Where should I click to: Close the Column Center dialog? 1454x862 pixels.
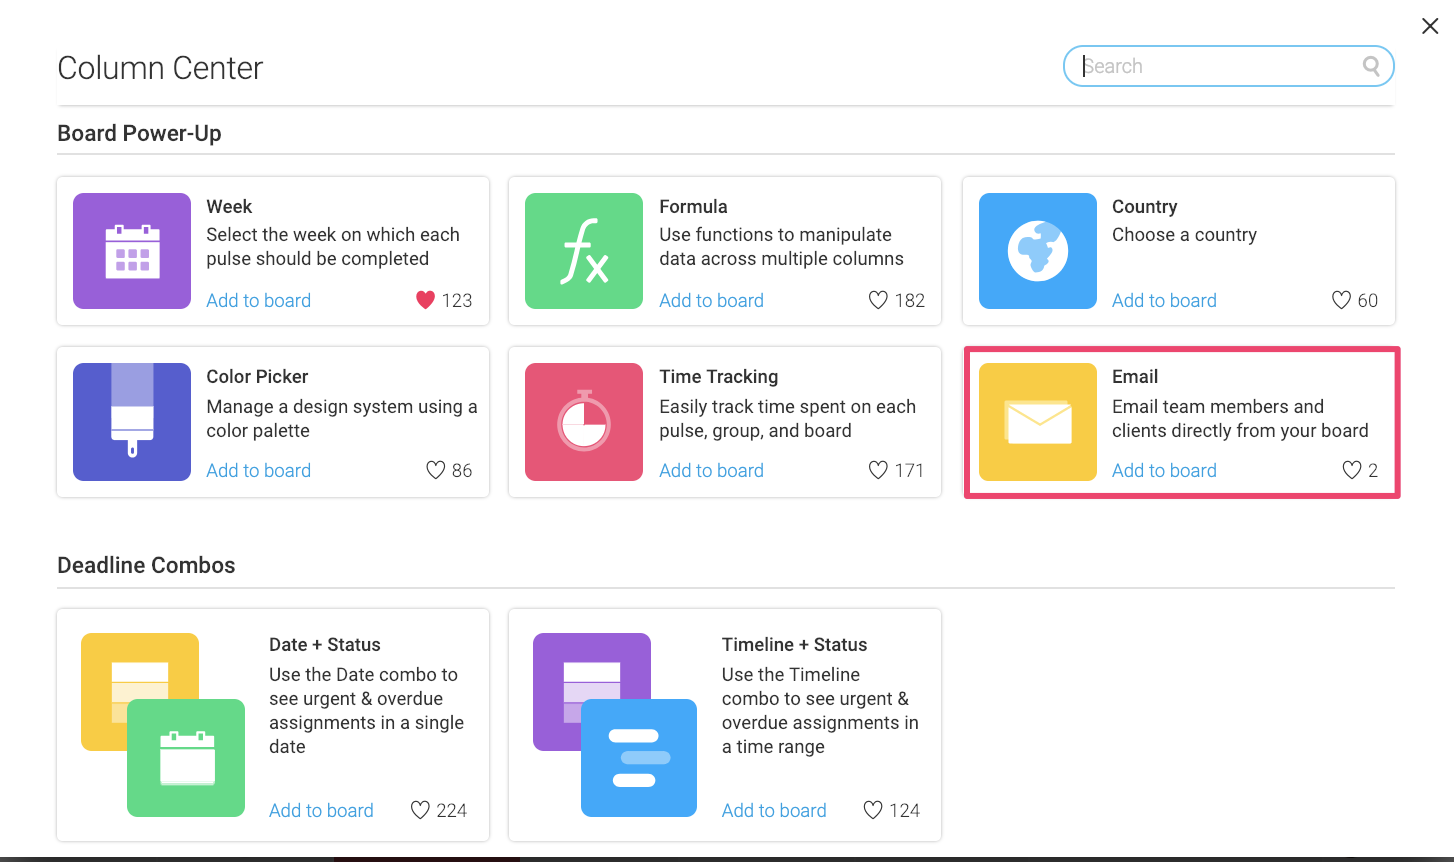pos(1430,26)
